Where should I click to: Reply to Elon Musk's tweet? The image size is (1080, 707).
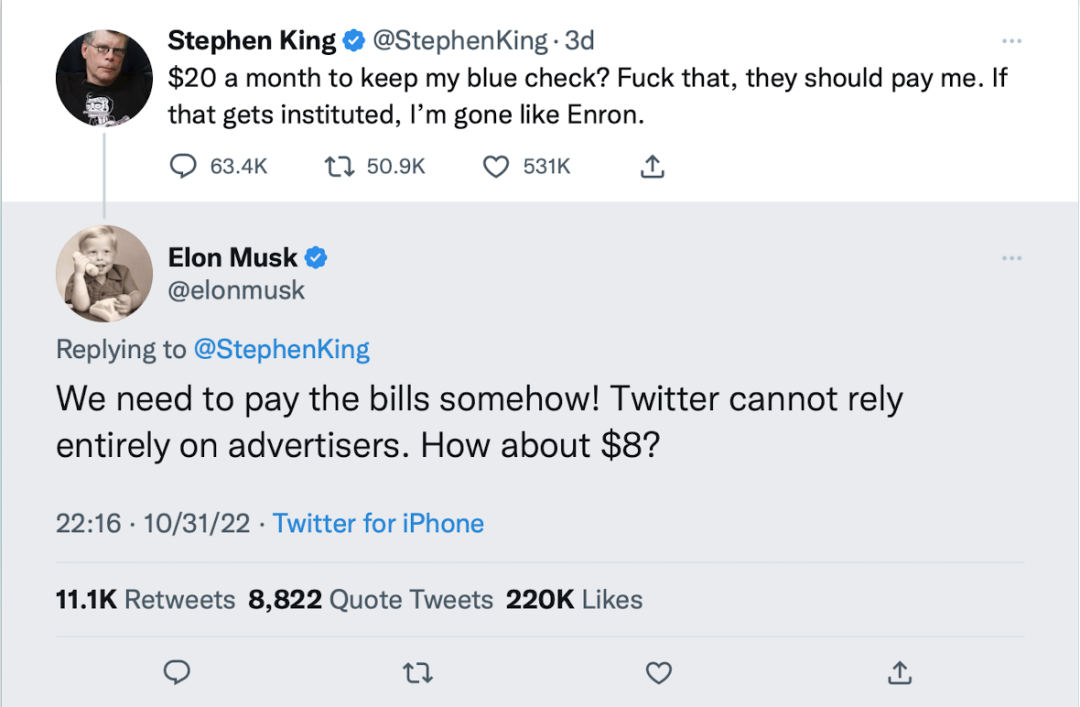[x=177, y=673]
